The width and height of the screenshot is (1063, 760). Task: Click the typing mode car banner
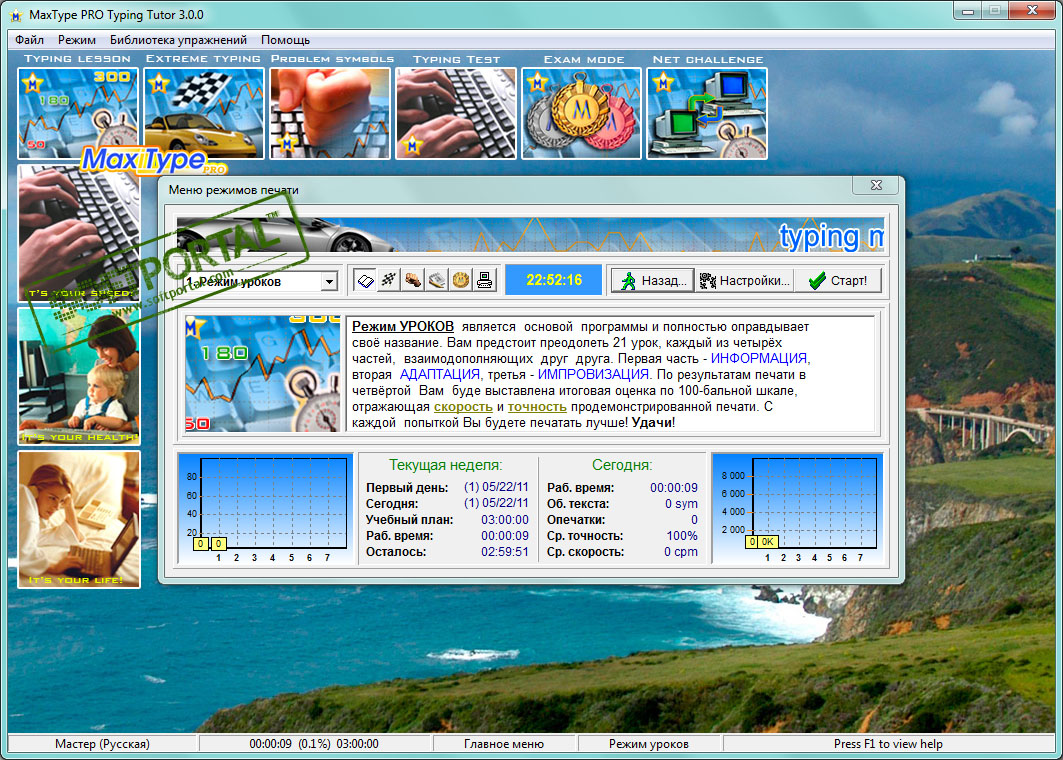click(x=530, y=235)
